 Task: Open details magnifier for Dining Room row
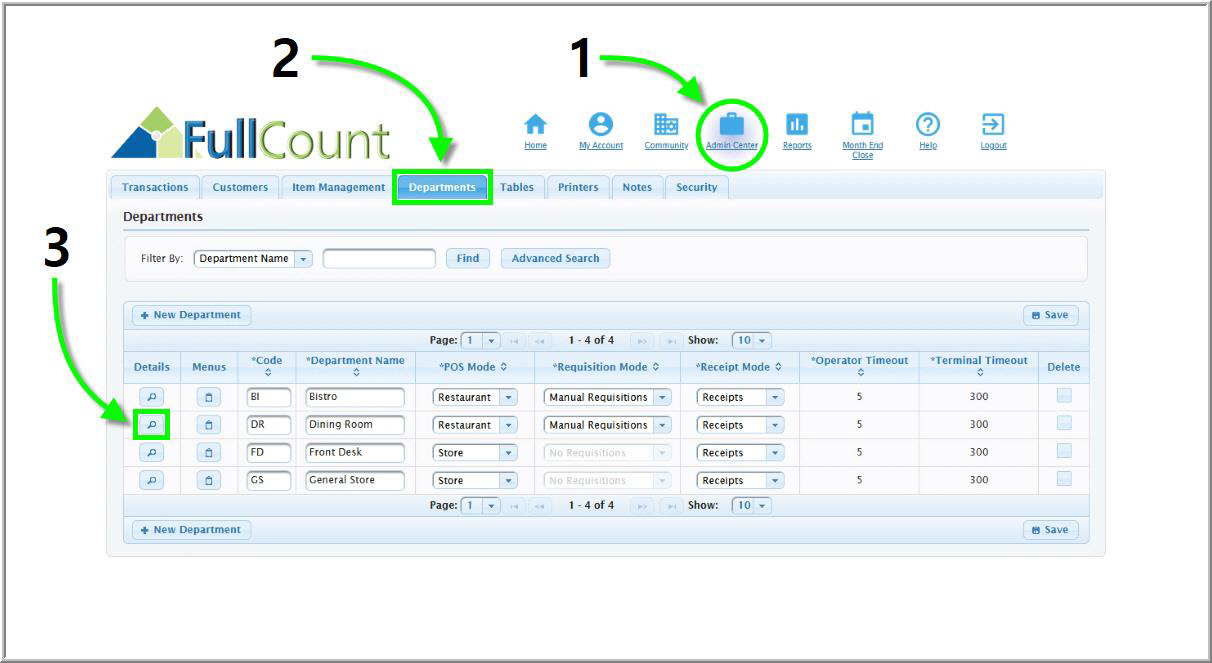(151, 425)
